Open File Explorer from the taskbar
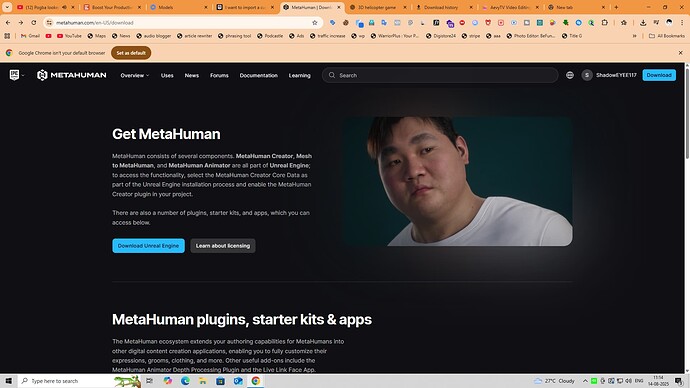Screen dimensions: 690x388 pyautogui.click(x=202, y=381)
